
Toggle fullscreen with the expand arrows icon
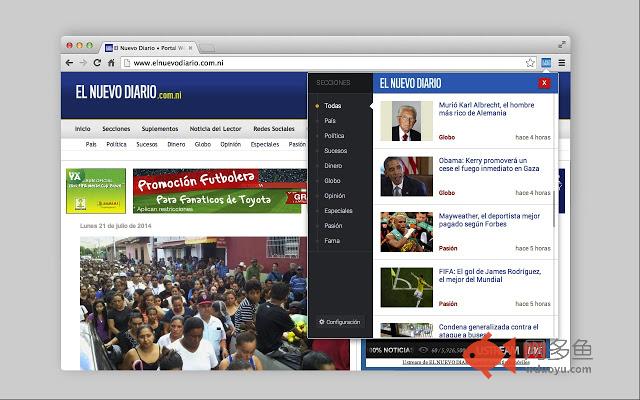pos(562,44)
